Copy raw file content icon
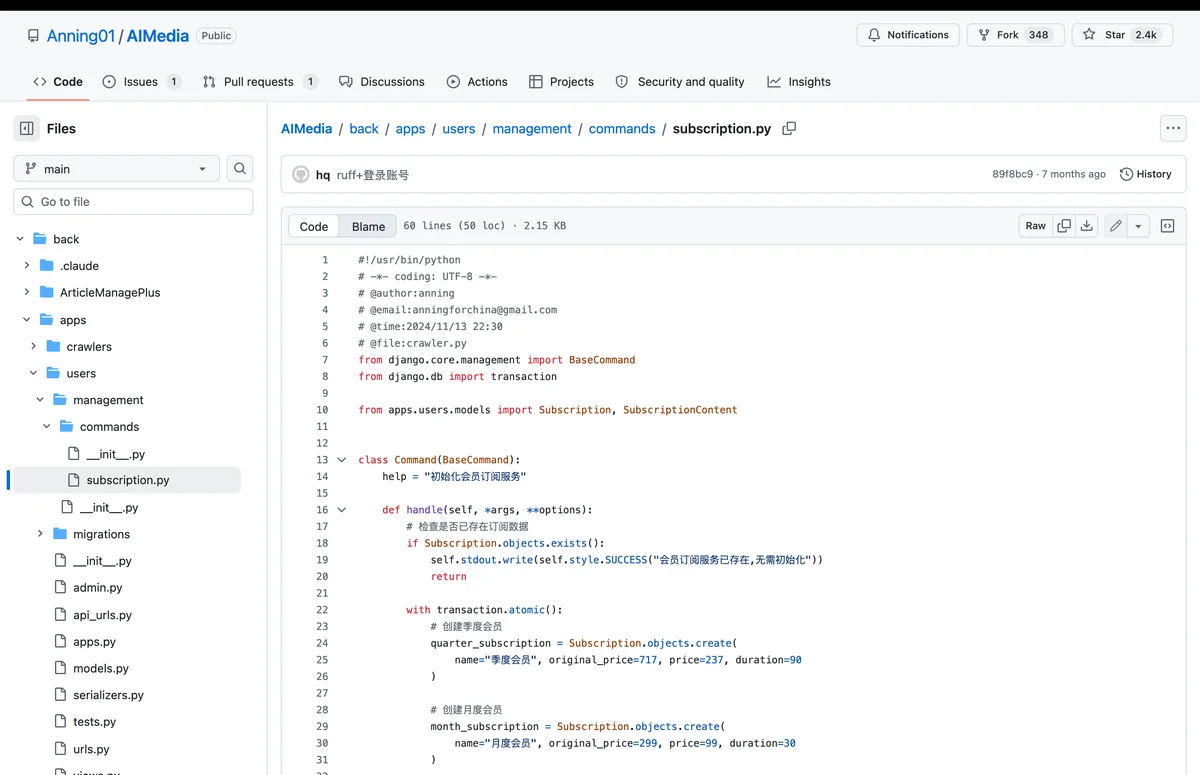Viewport: 1200px width, 775px height. tap(1064, 226)
